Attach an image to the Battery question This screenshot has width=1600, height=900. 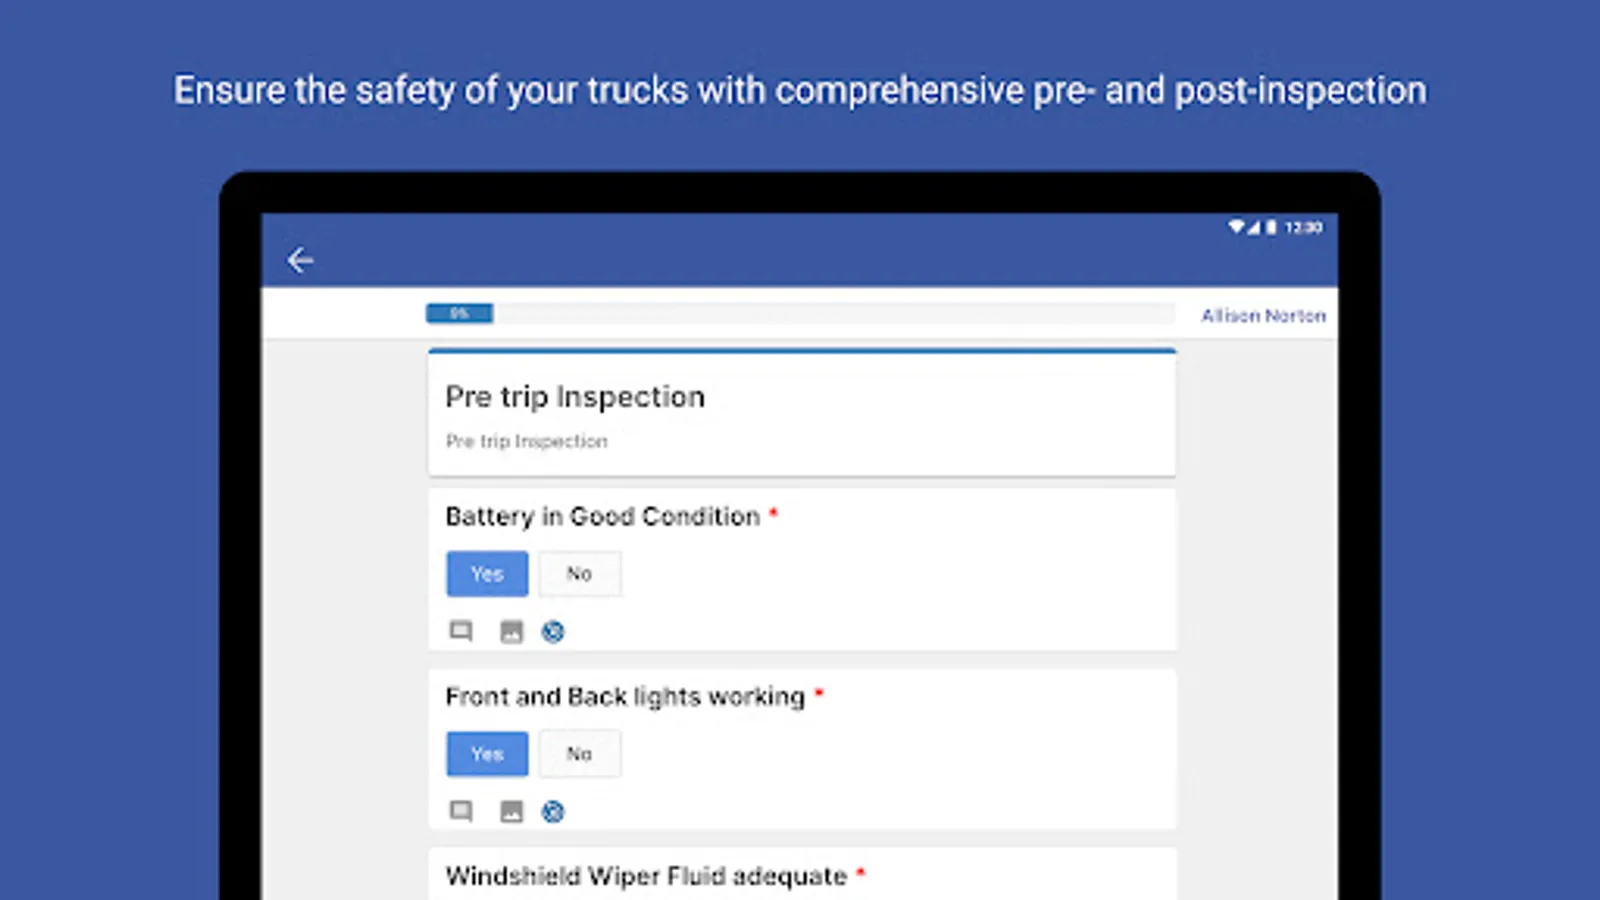pos(511,631)
